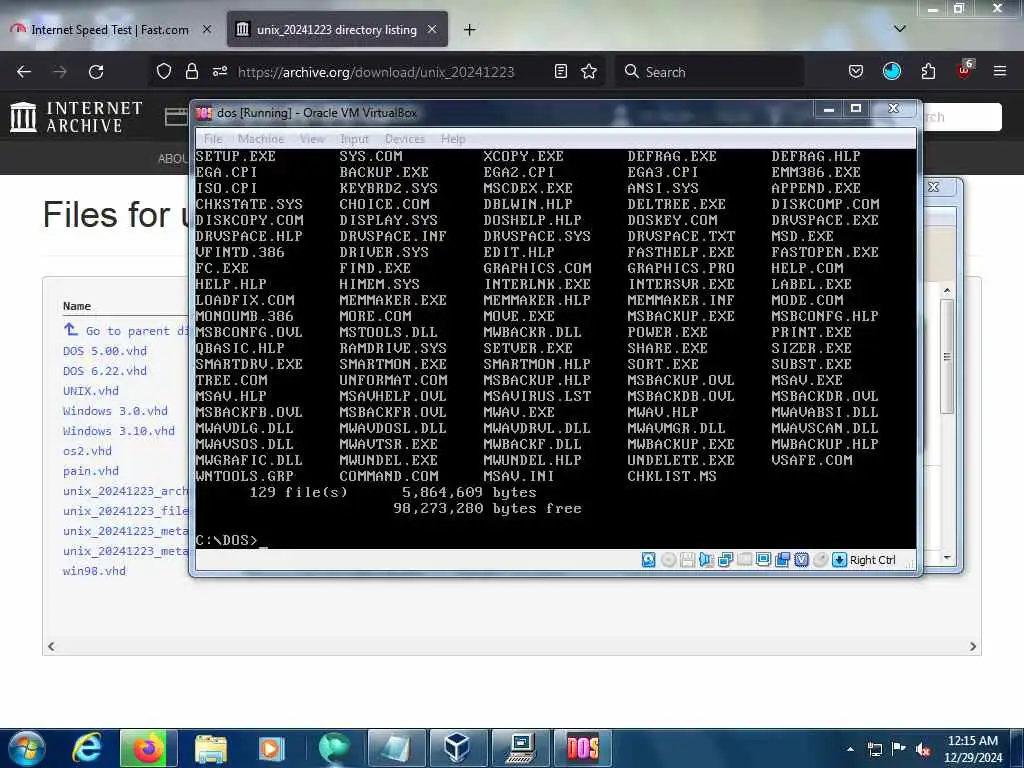Click the tracking protection shield icon
The image size is (1024, 768).
coord(164,72)
